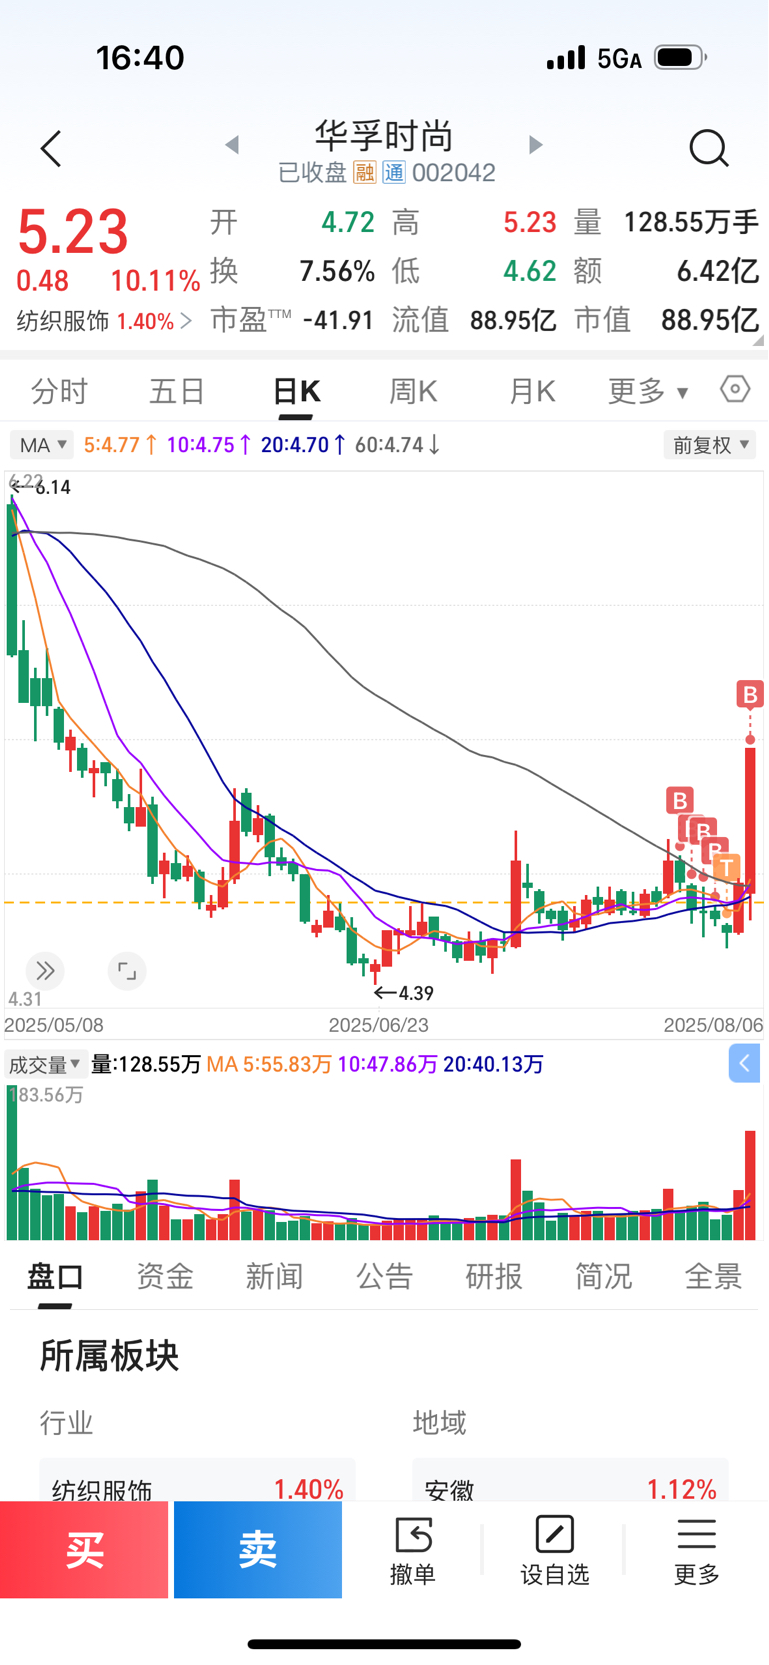Screen dimensions: 769x1665
Task: Open the 成交量 indicator dropdown
Action: pos(45,1064)
